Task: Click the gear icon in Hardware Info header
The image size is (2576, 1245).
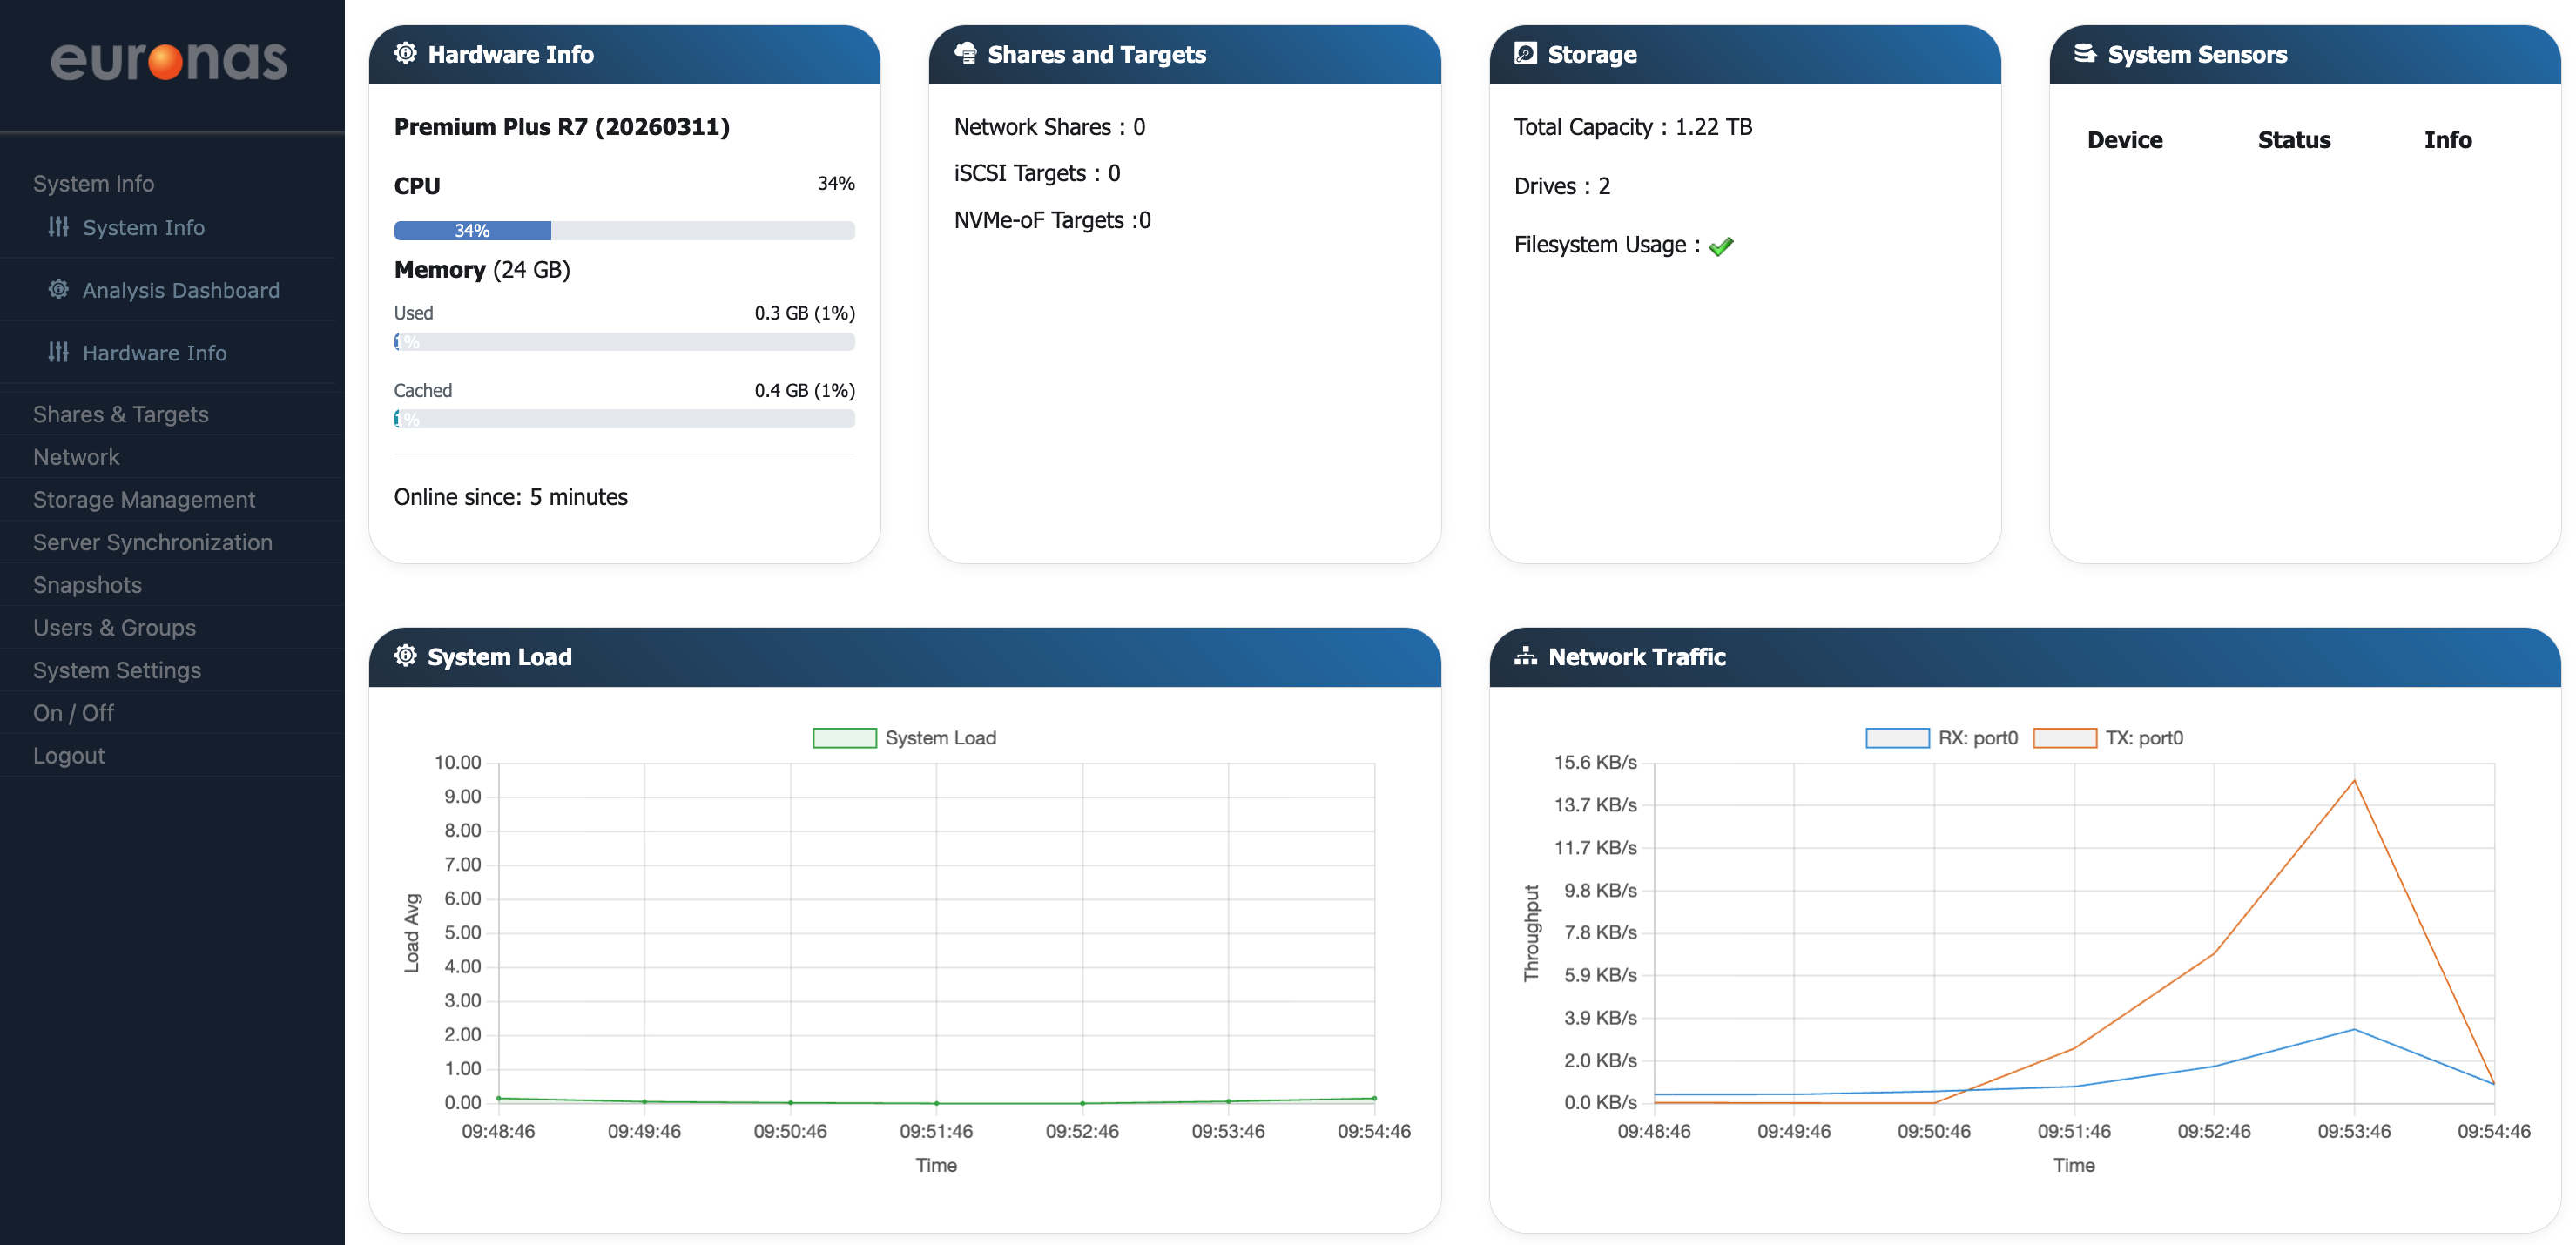Action: 405,53
